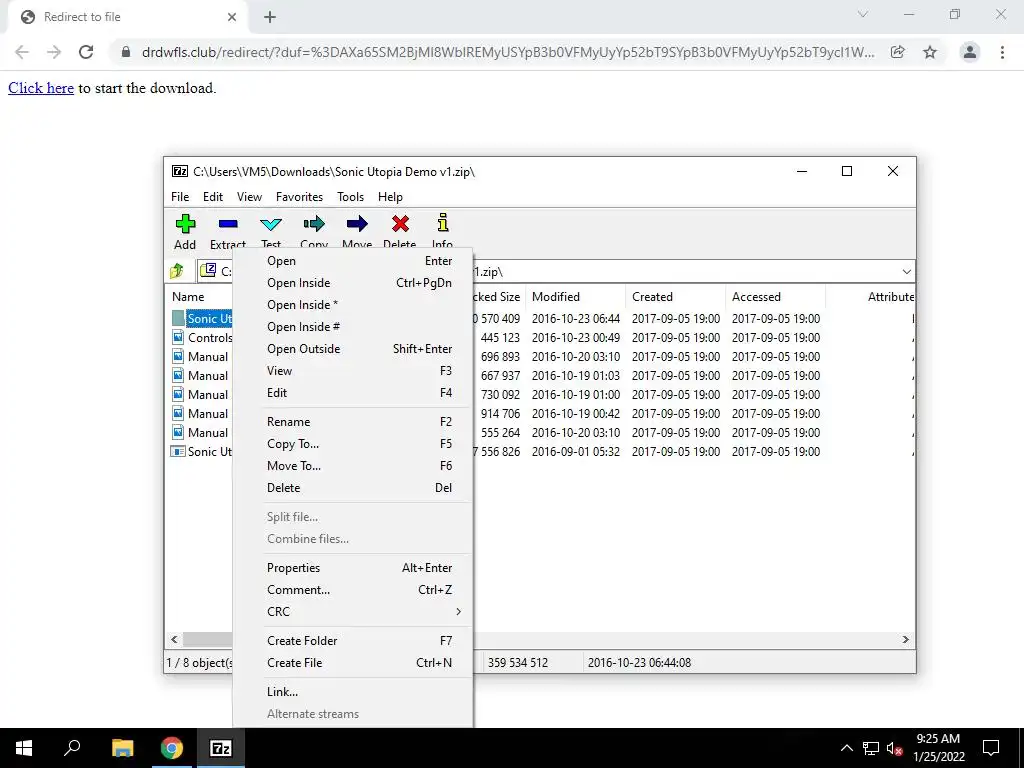The width and height of the screenshot is (1024, 768).
Task: Click the muted volume tray icon
Action: tap(895, 748)
